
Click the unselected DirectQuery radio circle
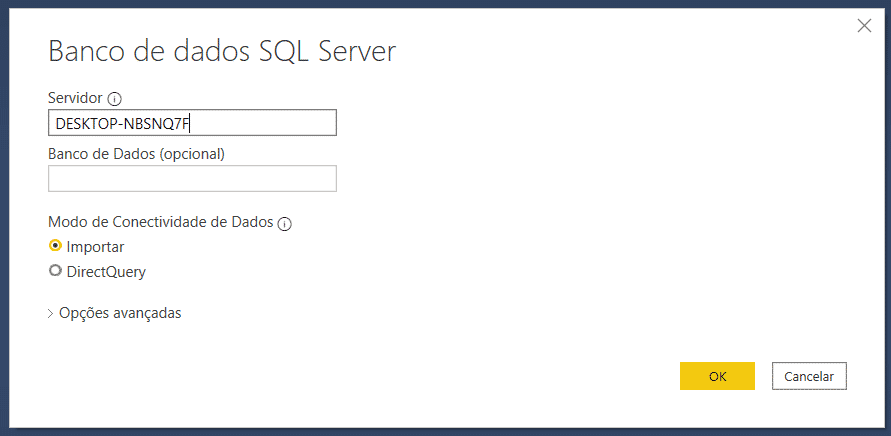55,270
